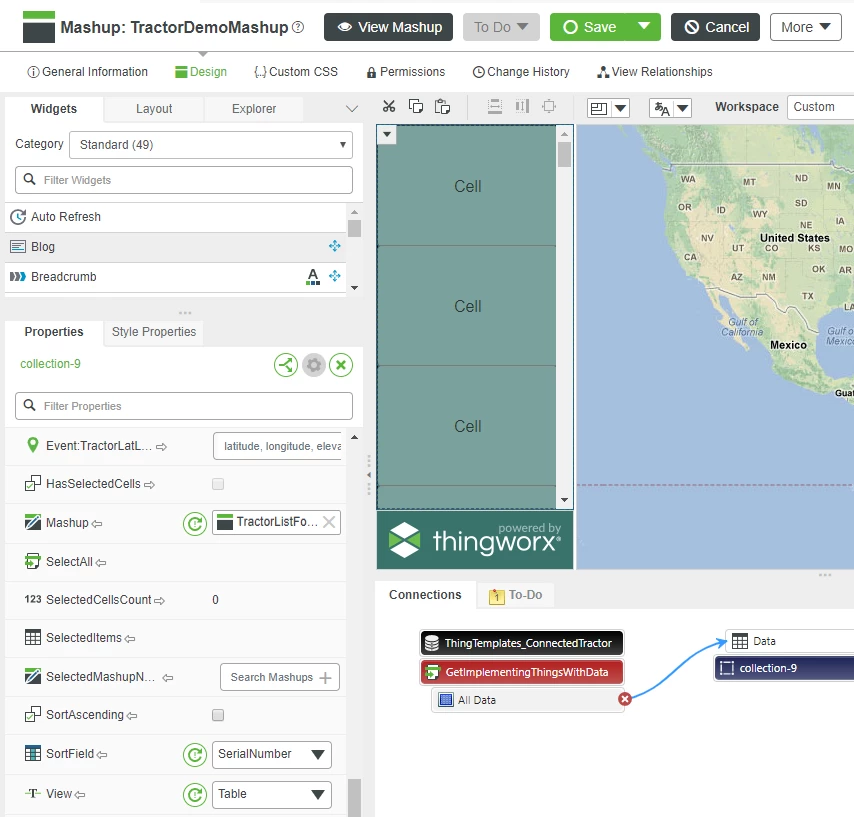Open the Permissions tab
Screen dimensions: 854x817
click(406, 72)
